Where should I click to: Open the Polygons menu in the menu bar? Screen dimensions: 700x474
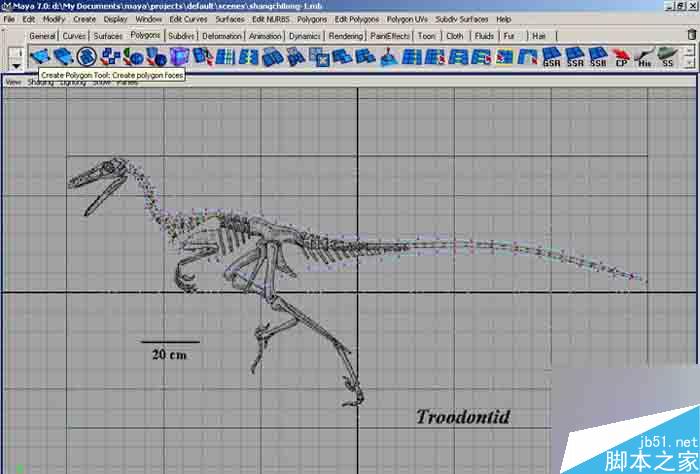[312, 19]
